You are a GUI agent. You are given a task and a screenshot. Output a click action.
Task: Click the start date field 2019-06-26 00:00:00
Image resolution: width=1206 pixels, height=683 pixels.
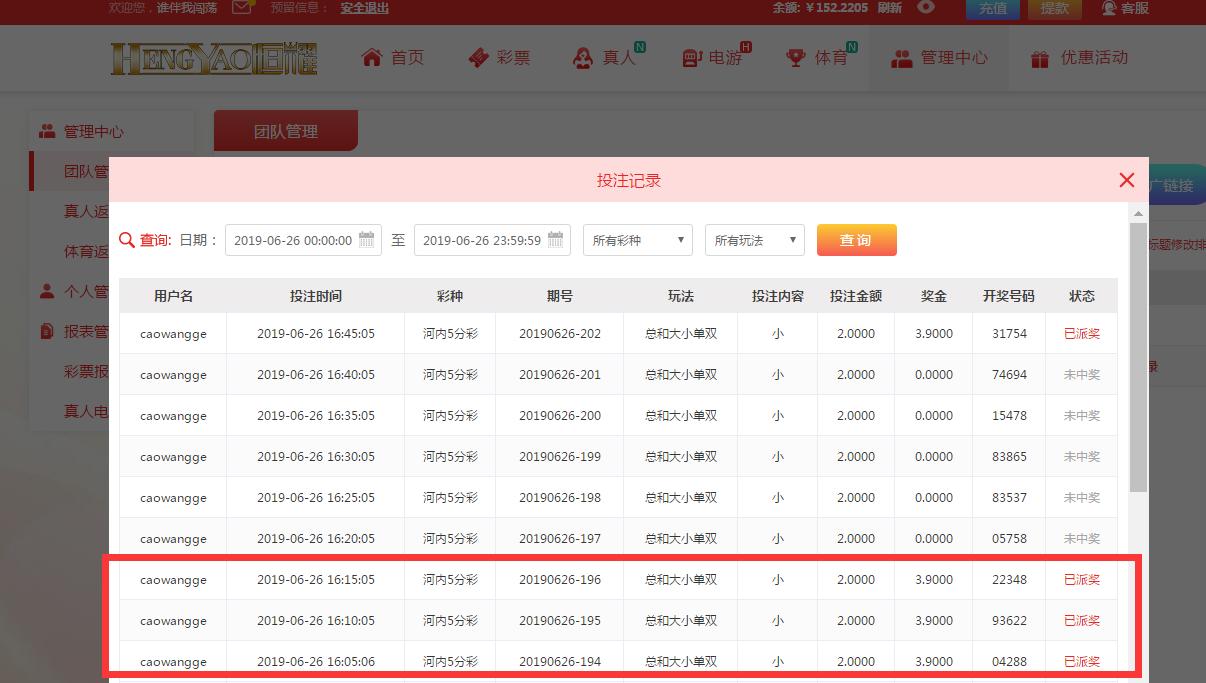click(303, 240)
